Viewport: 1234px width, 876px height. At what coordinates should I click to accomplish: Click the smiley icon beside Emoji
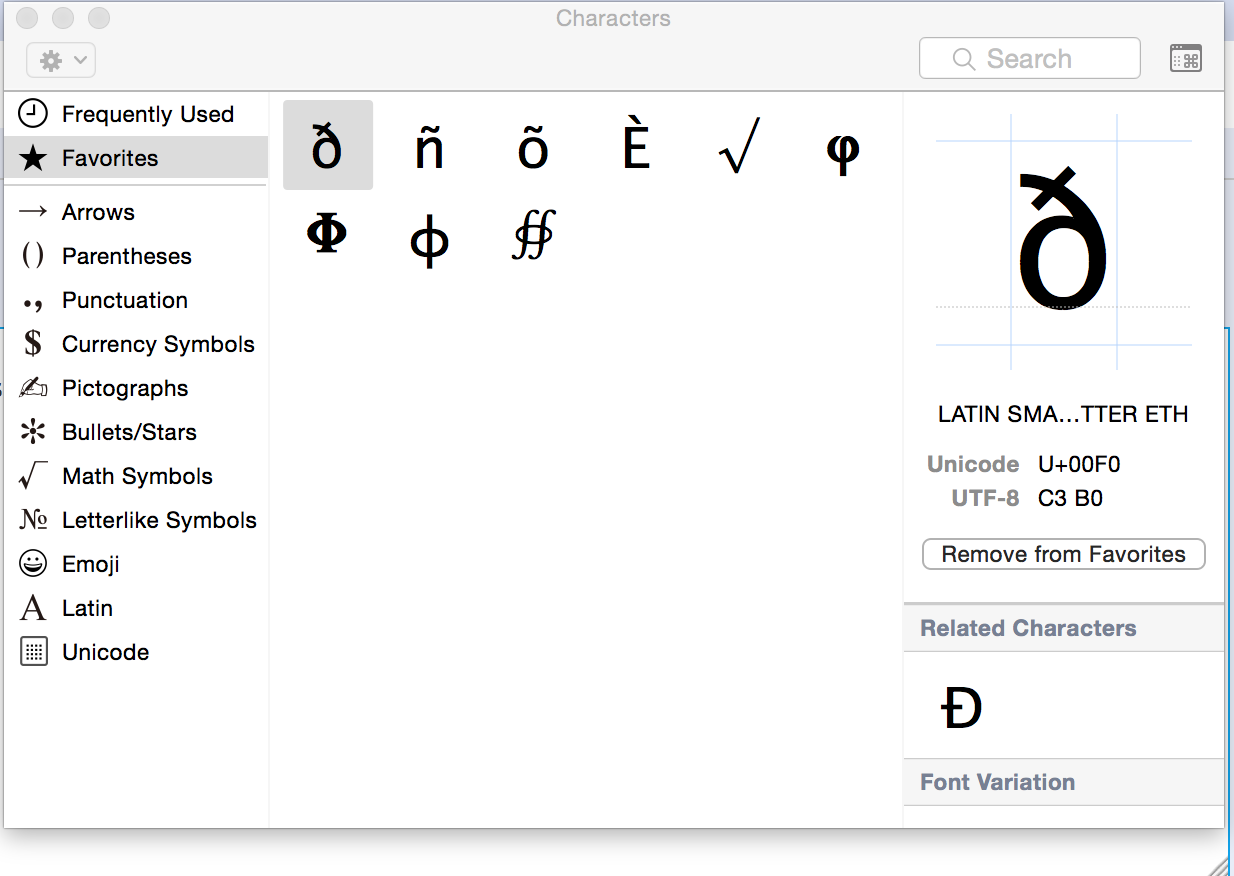pyautogui.click(x=33, y=564)
